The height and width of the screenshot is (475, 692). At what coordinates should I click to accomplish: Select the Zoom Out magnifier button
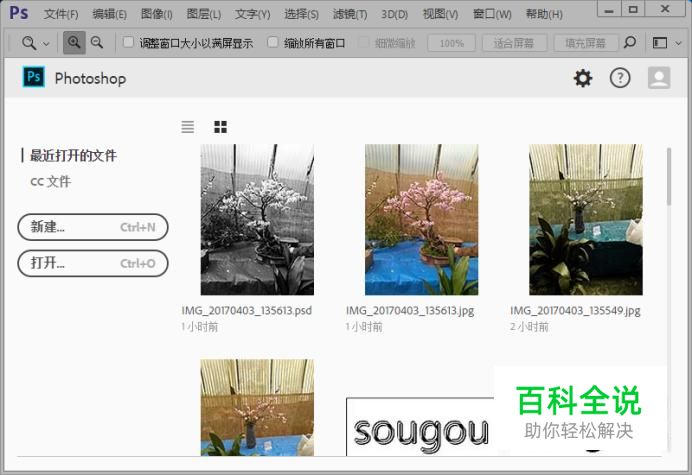click(x=97, y=43)
